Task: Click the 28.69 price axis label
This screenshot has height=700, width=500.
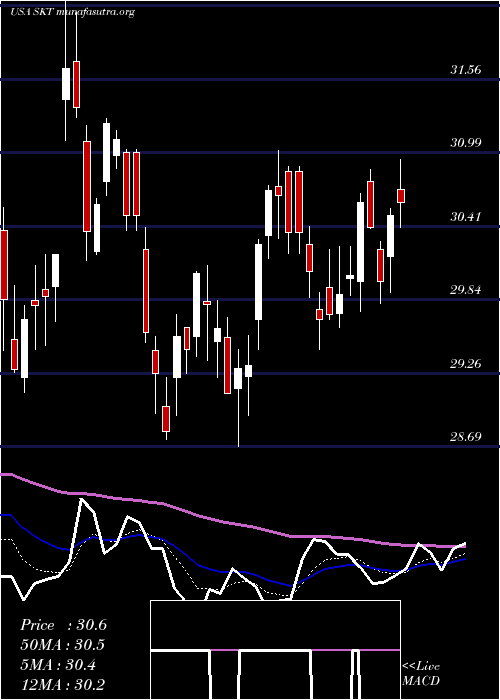Action: pos(466,436)
